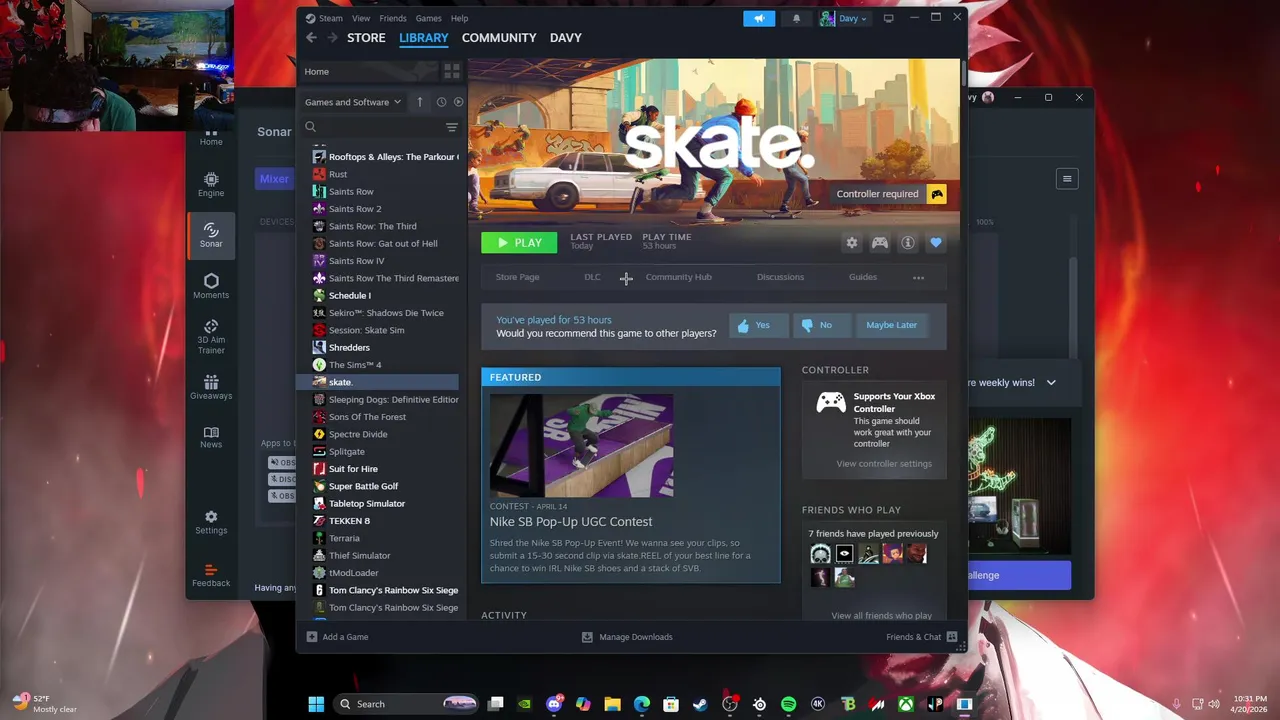The image size is (1280, 720).
Task: Open the Steam notifications bell
Action: (797, 18)
